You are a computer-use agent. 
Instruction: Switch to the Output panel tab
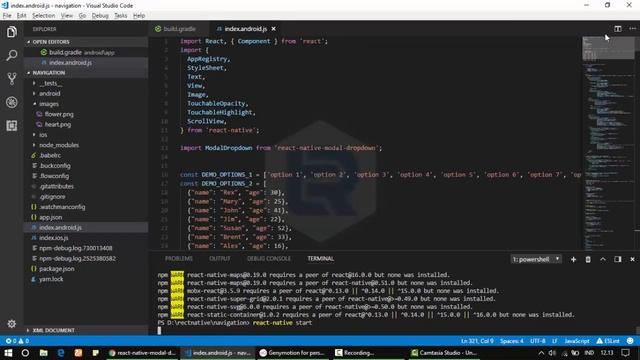coord(220,259)
